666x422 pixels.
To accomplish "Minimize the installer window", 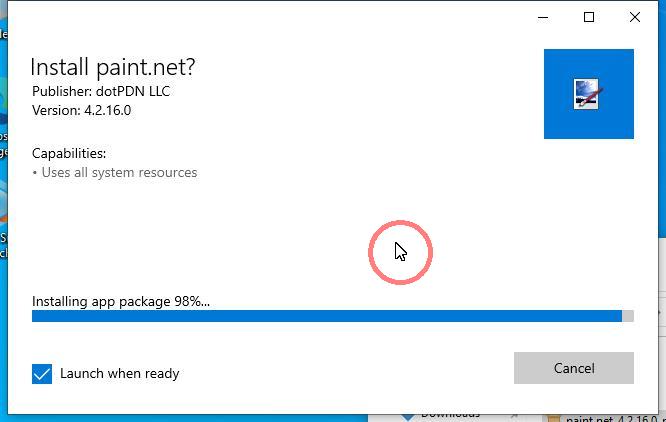I will coord(544,17).
